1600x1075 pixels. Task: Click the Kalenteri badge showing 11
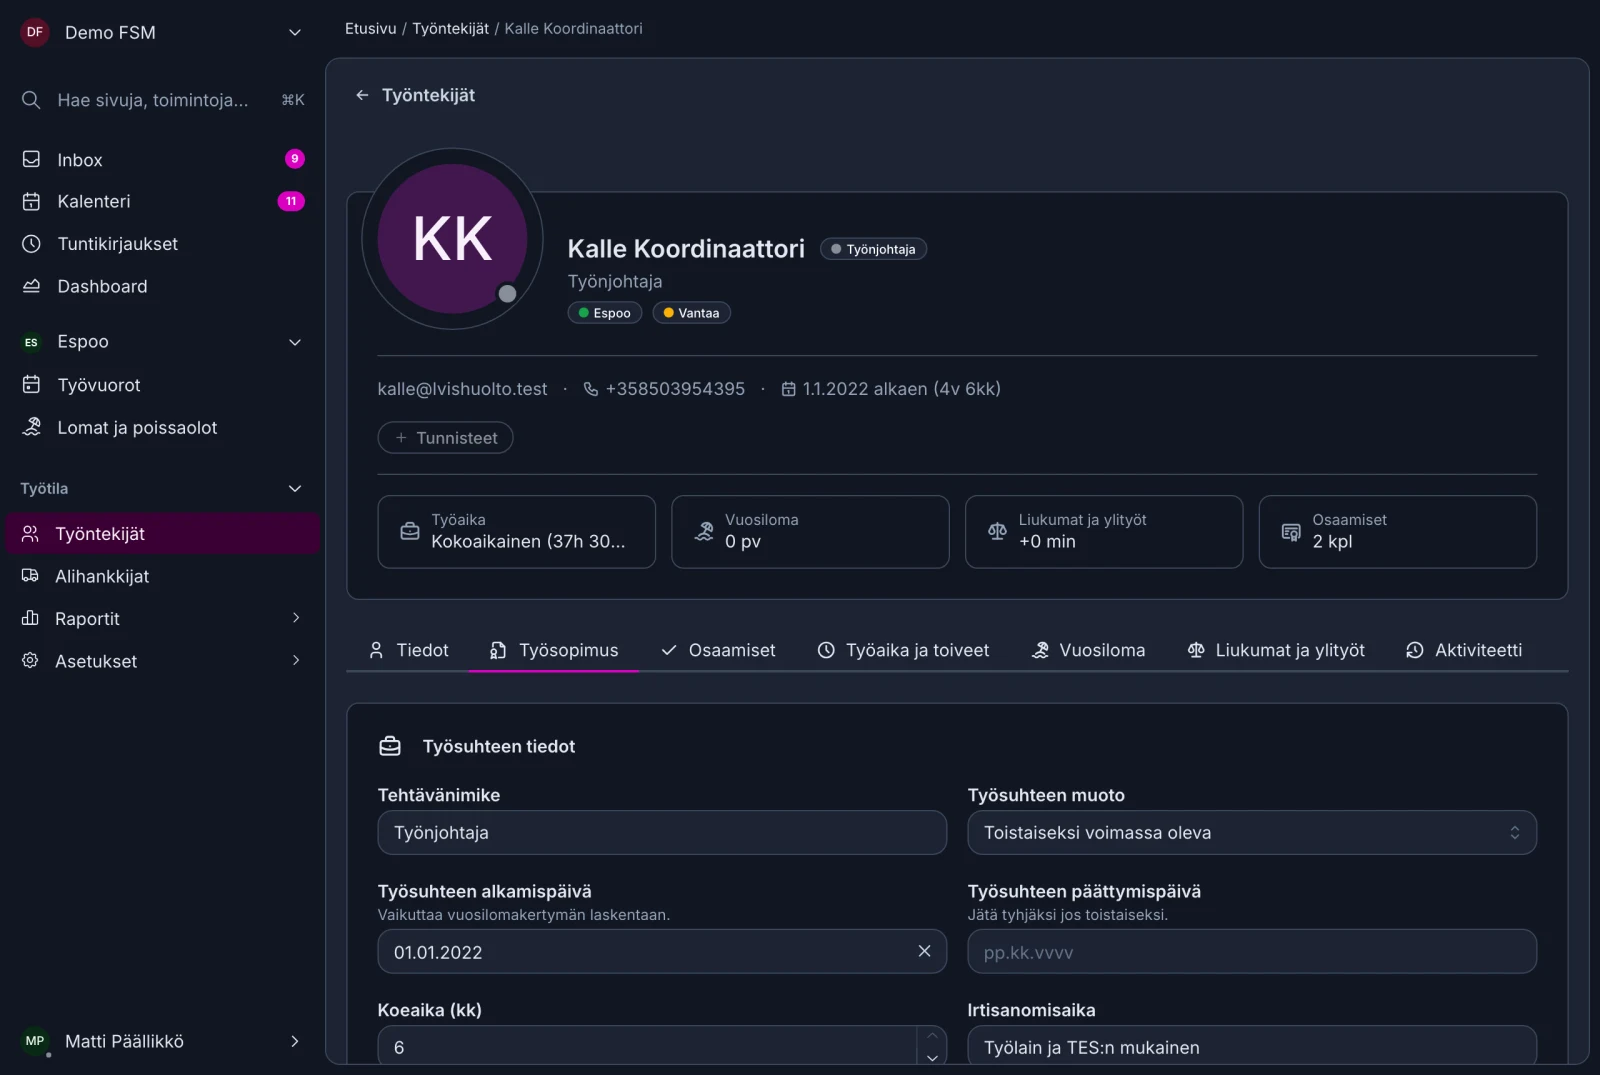pyautogui.click(x=291, y=202)
